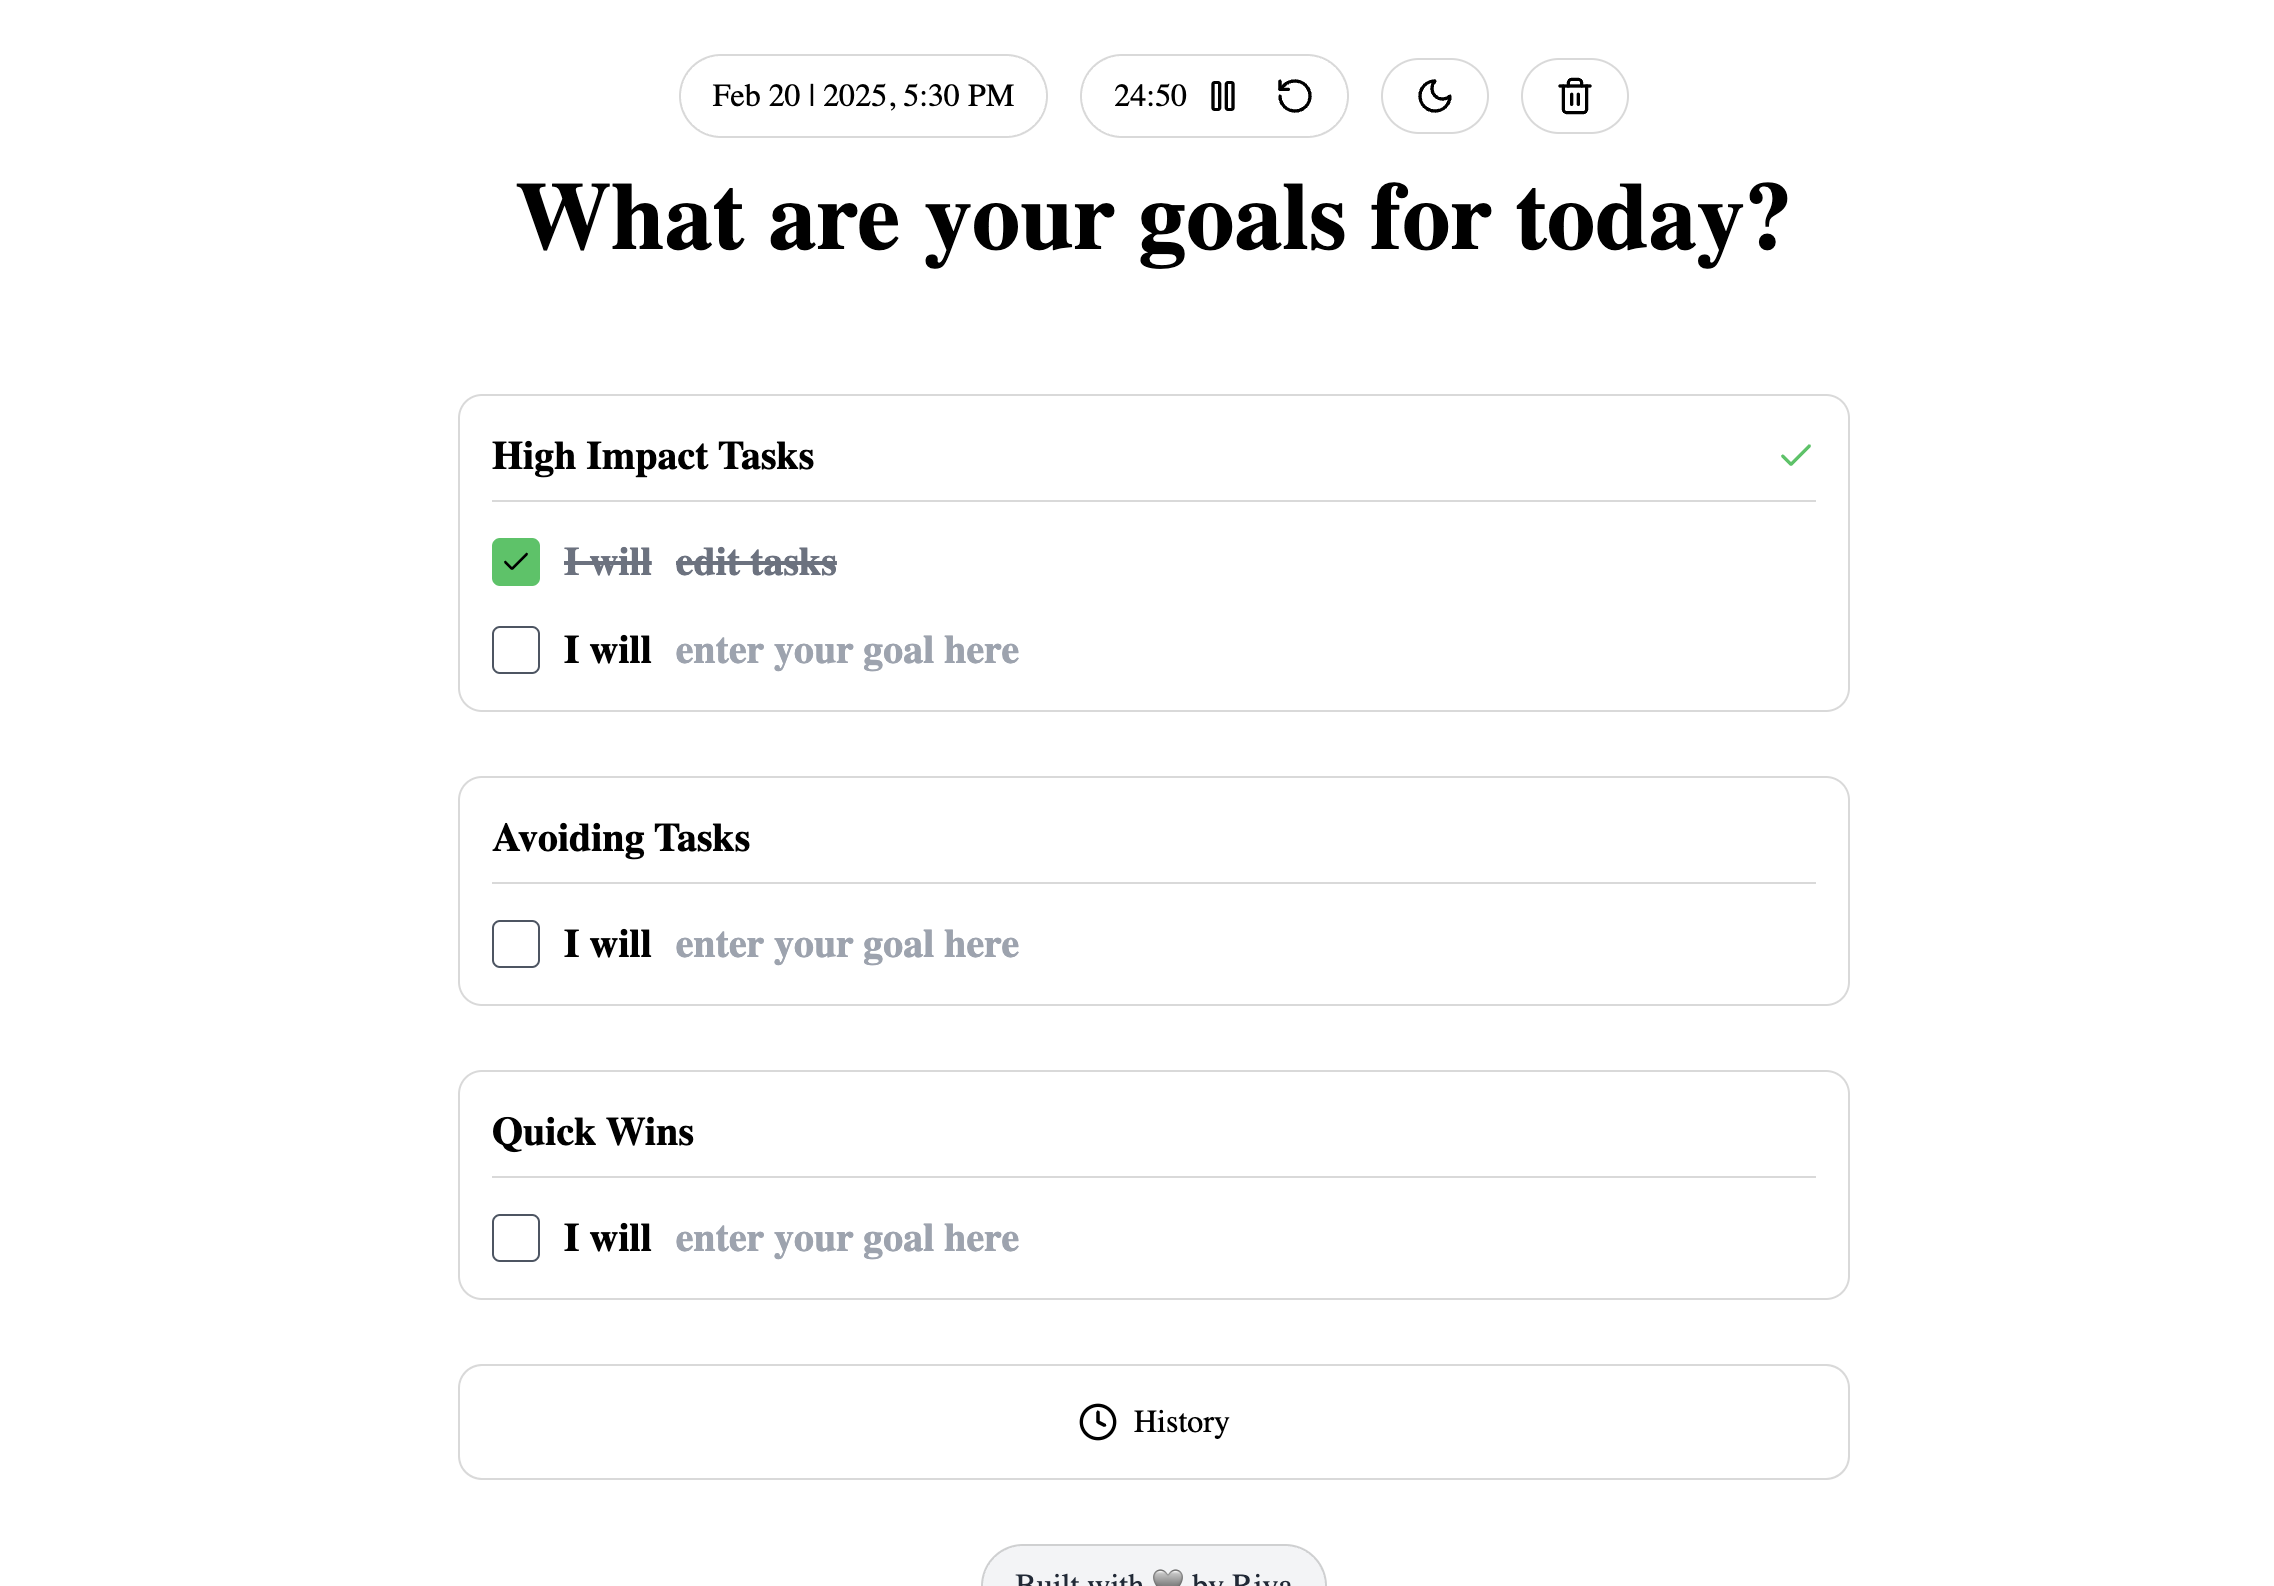Pause the 24:50 countdown timer
The width and height of the screenshot is (2274, 1586).
pos(1222,96)
